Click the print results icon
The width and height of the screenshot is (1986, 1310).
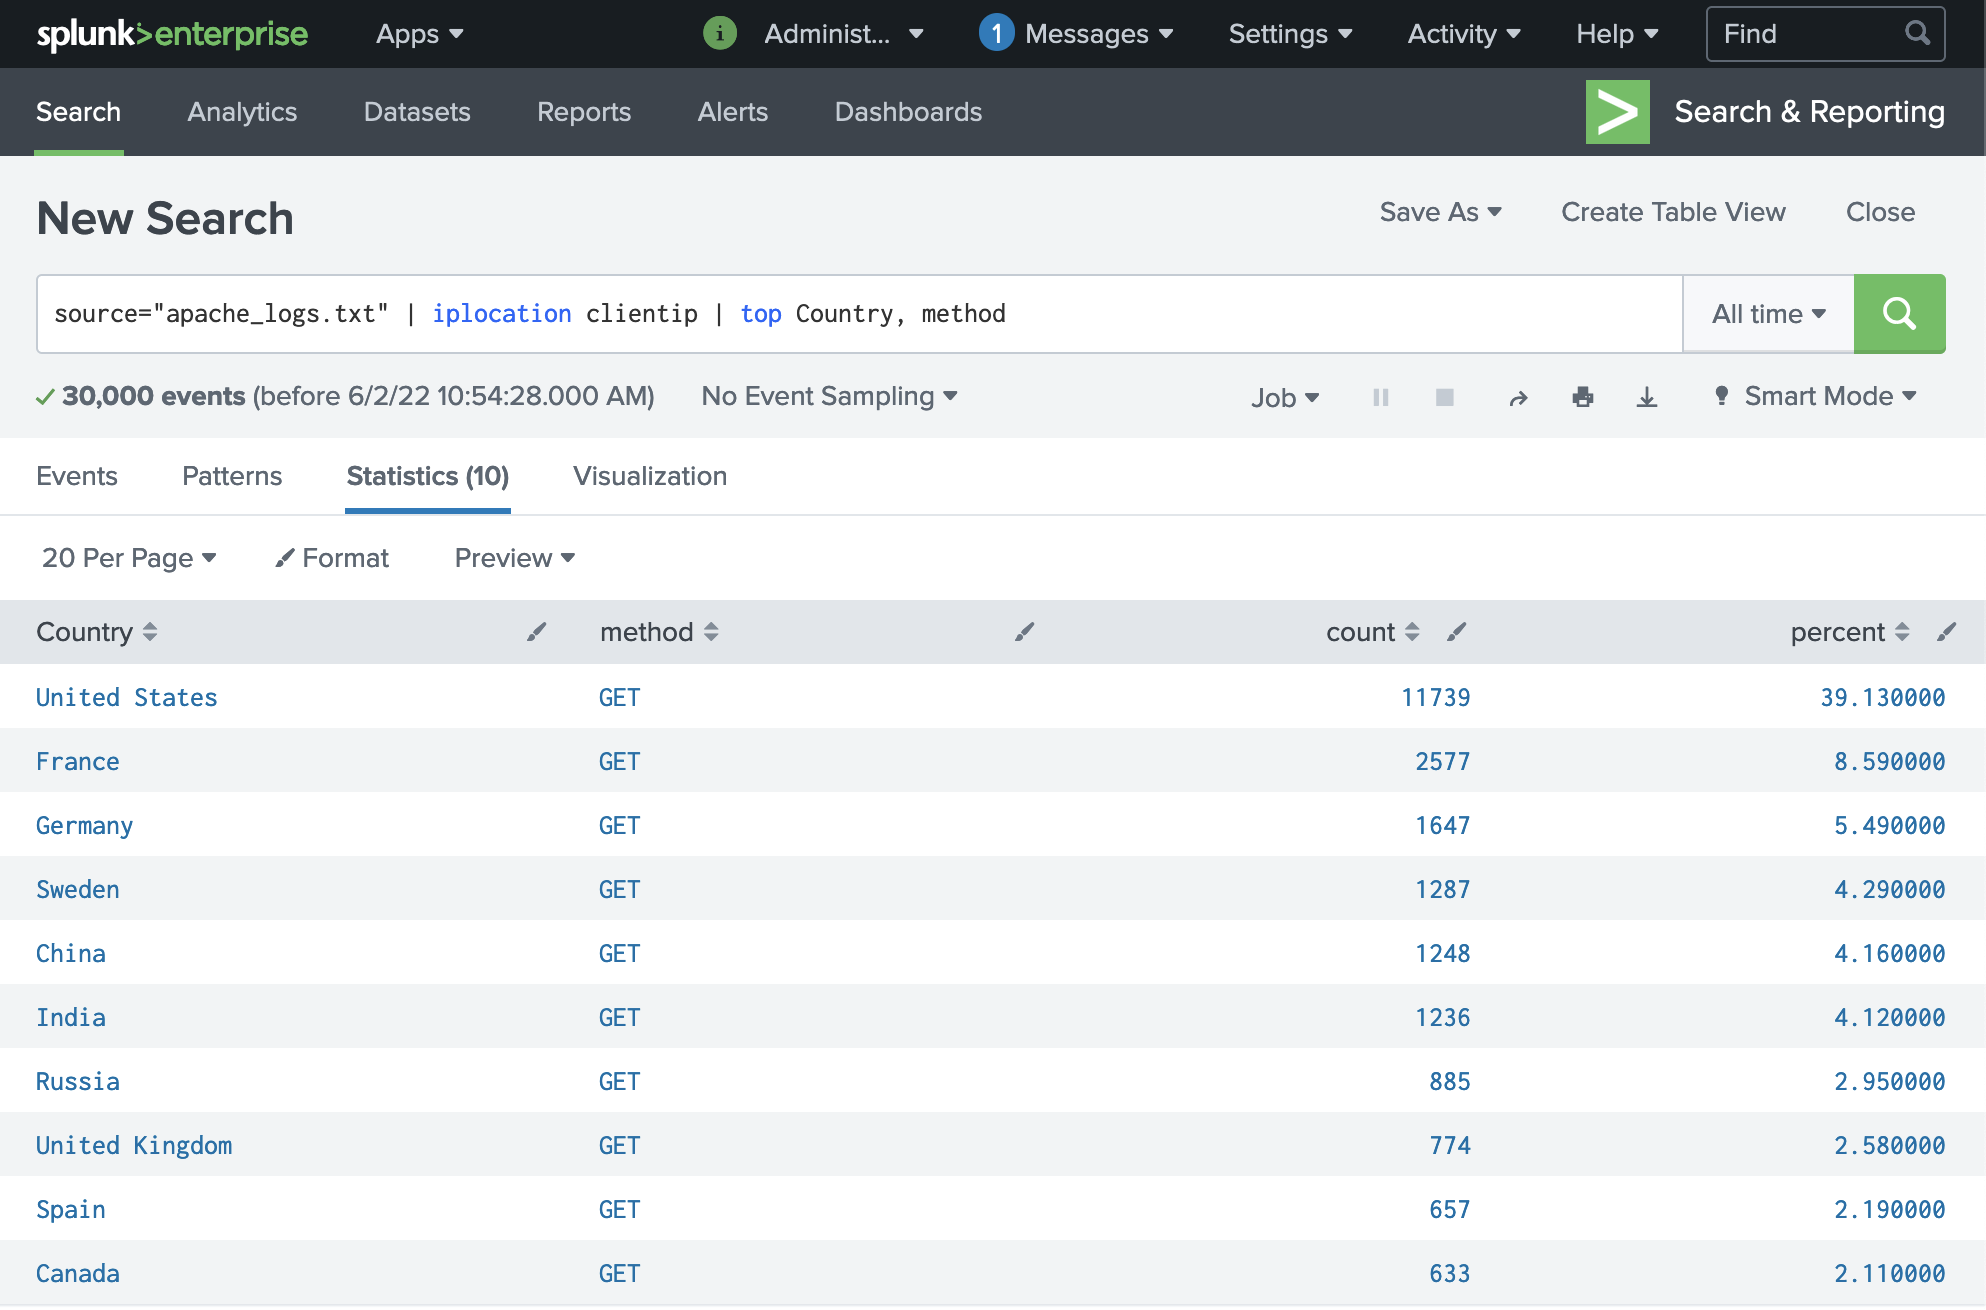tap(1582, 398)
